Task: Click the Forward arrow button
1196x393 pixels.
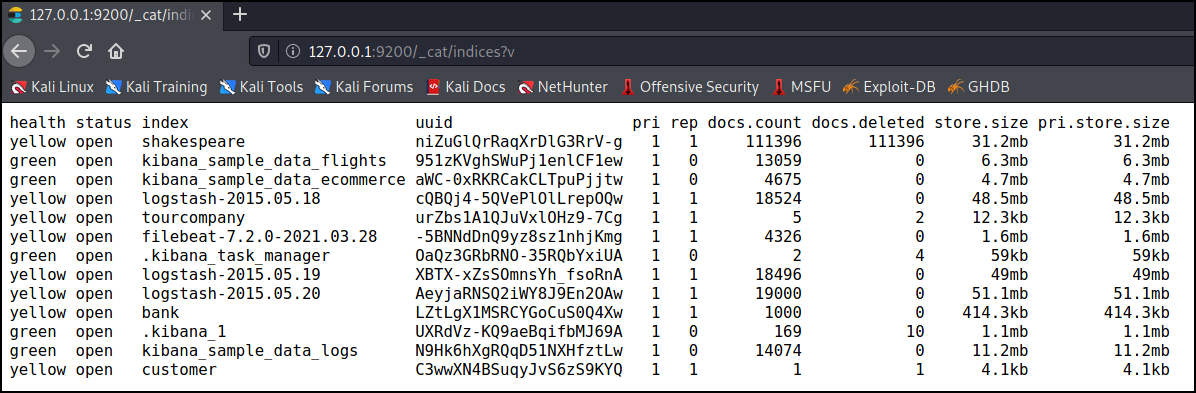Action: 52,51
